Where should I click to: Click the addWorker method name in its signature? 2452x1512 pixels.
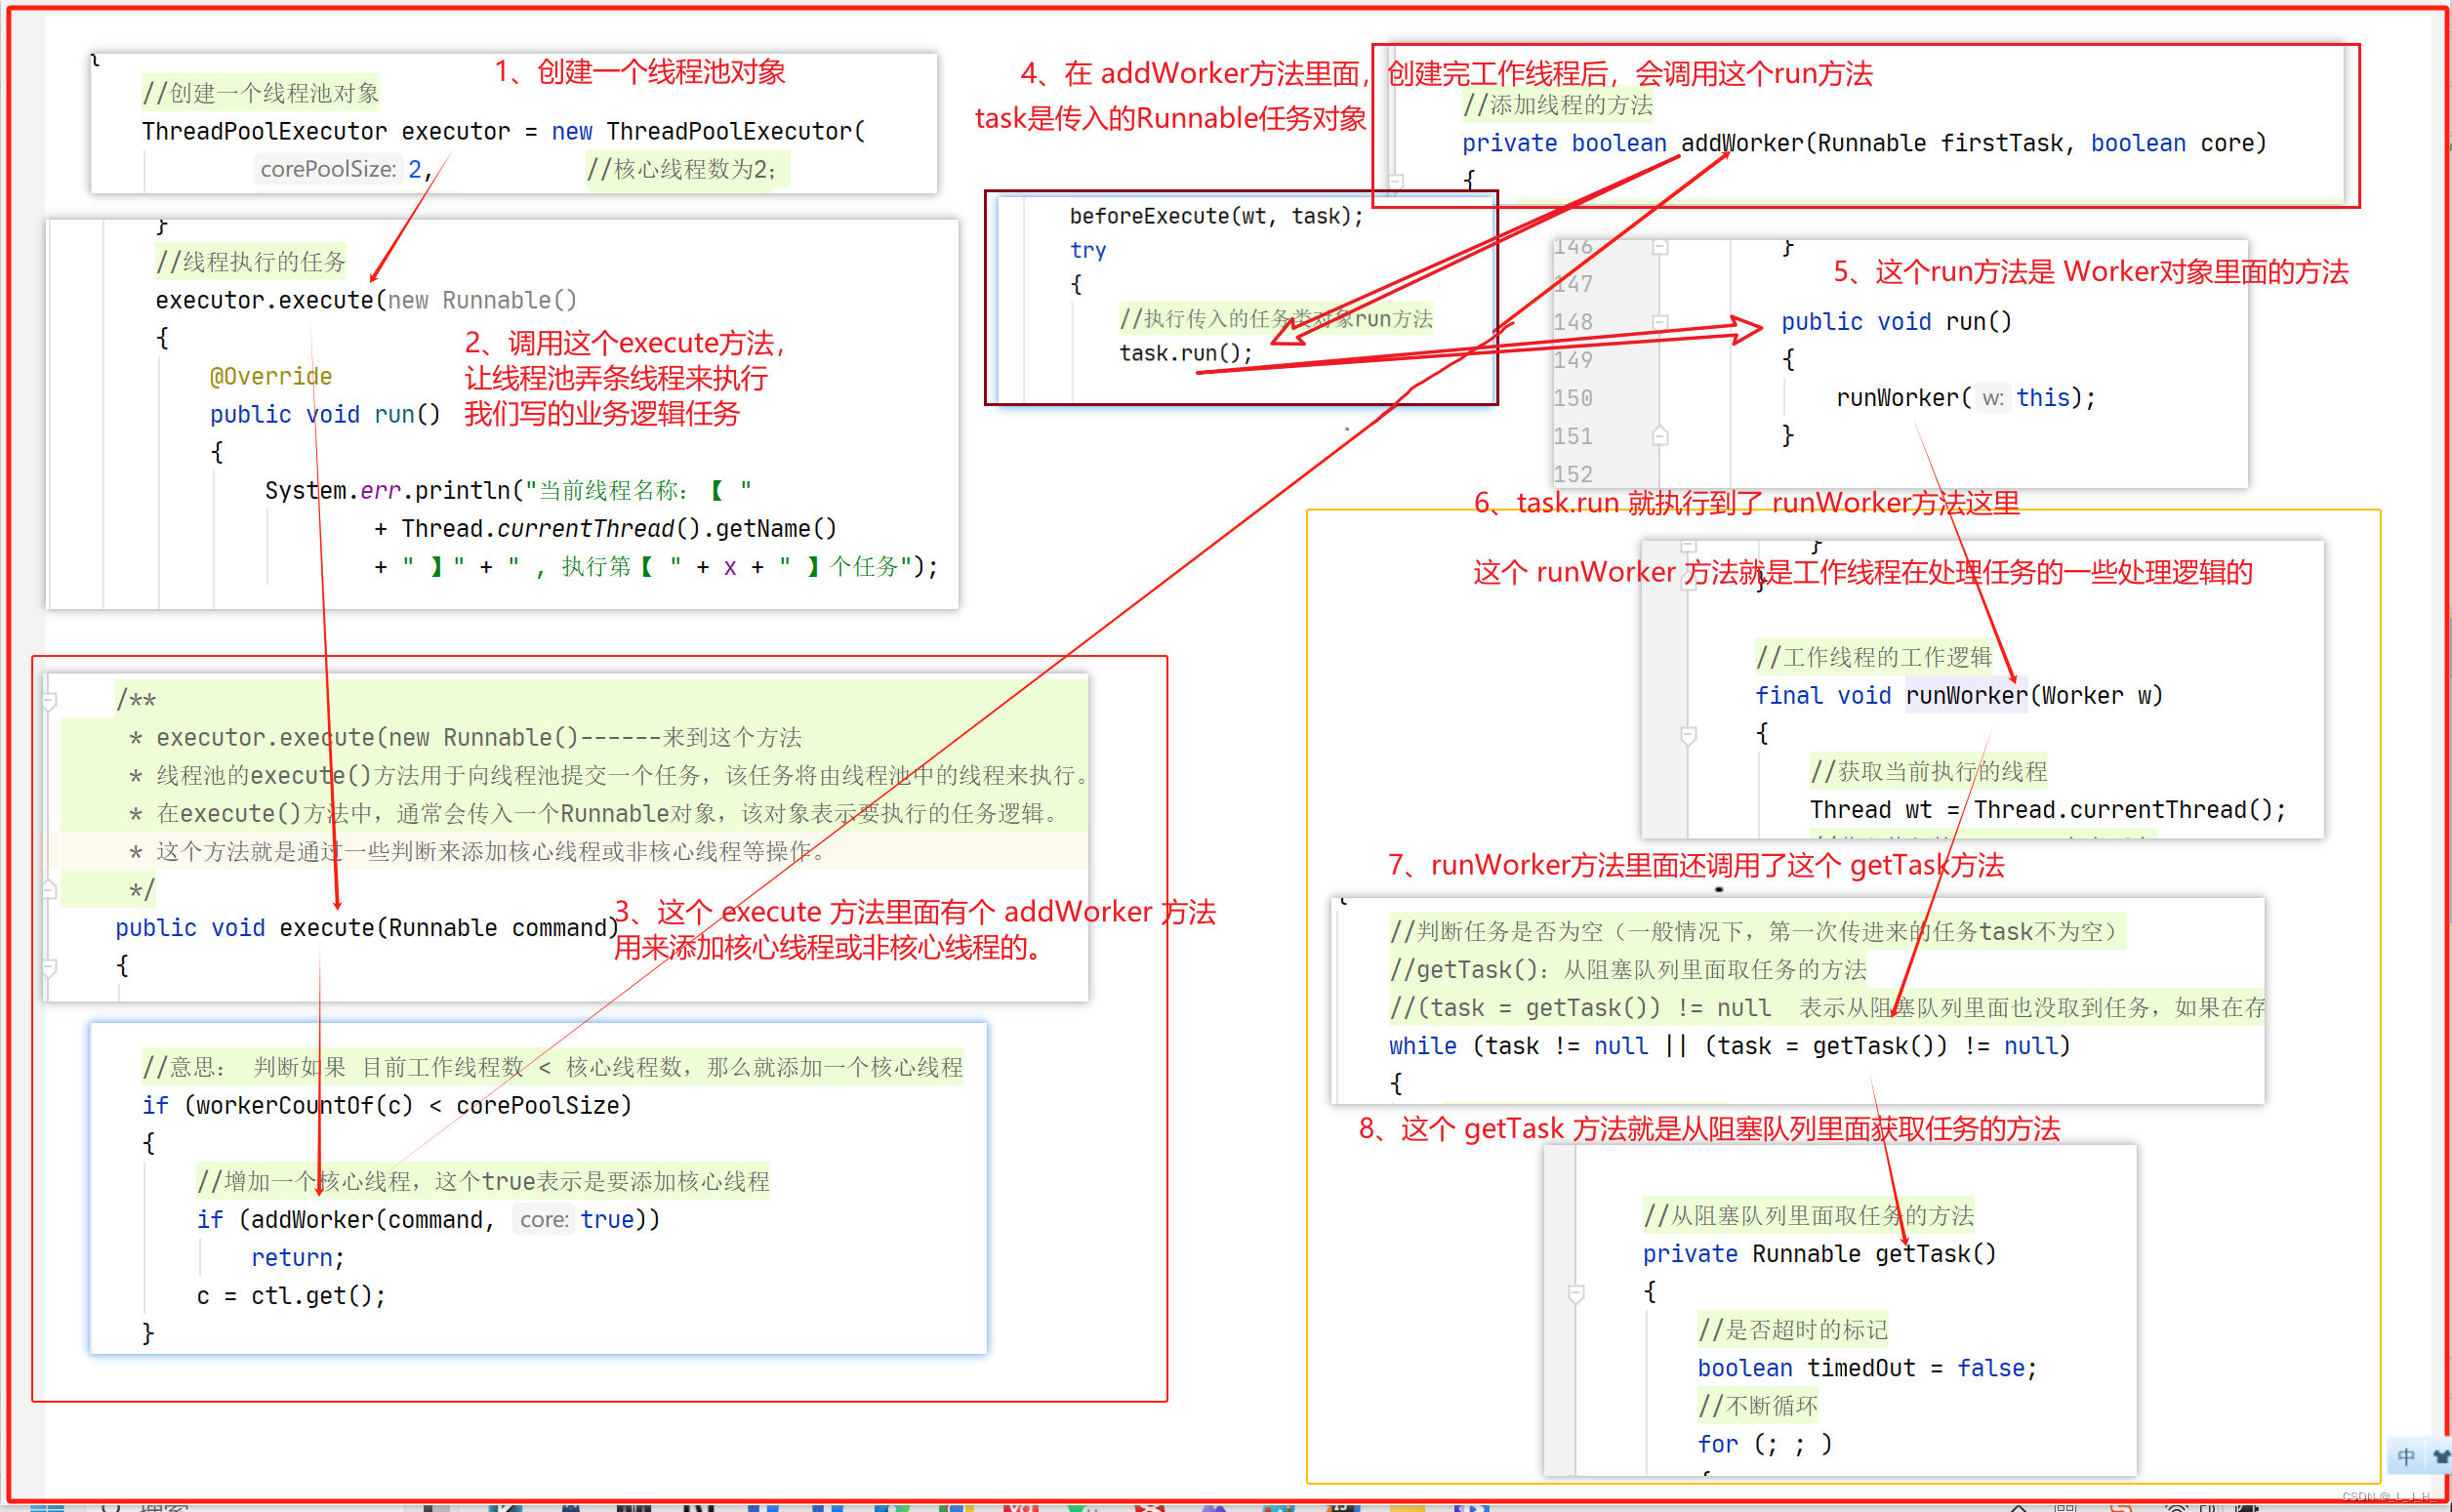(x=1741, y=143)
